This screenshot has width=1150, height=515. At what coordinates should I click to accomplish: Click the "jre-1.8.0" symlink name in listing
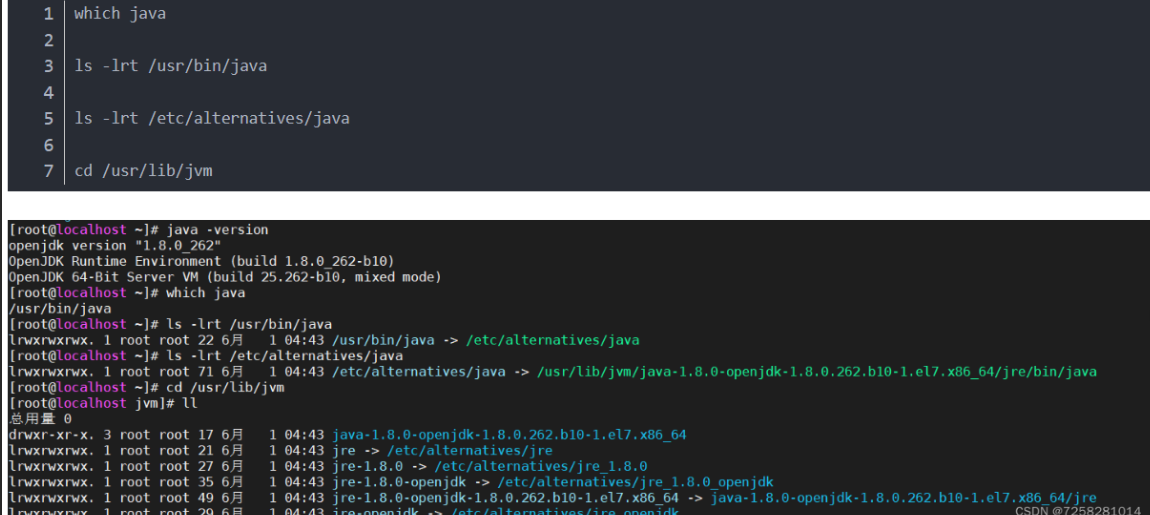point(367,466)
